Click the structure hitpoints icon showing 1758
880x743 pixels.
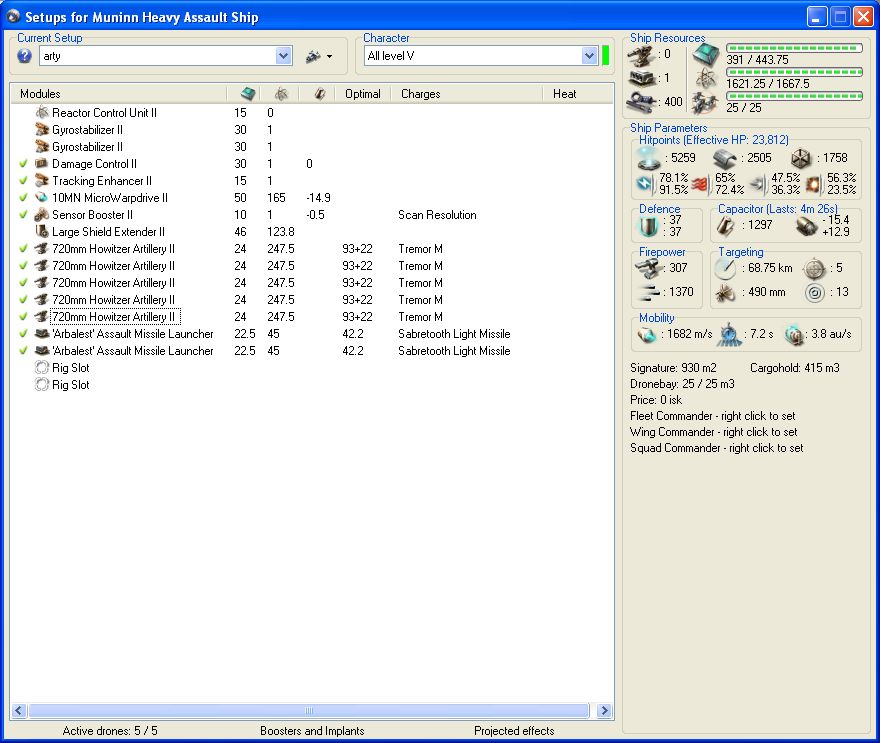801,159
